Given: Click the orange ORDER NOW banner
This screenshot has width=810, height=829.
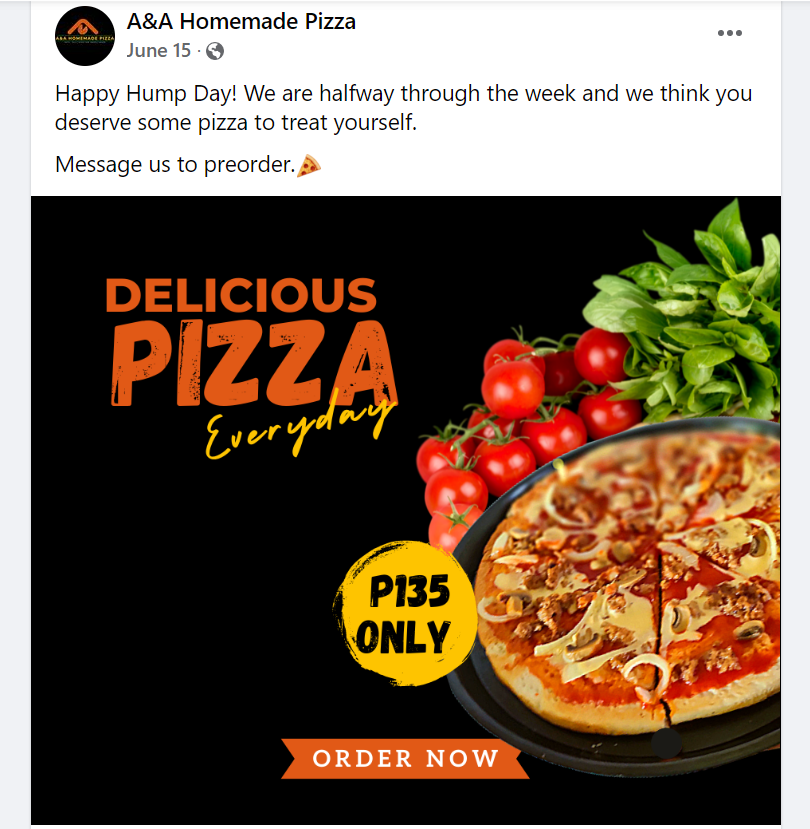Looking at the screenshot, I should click(405, 758).
